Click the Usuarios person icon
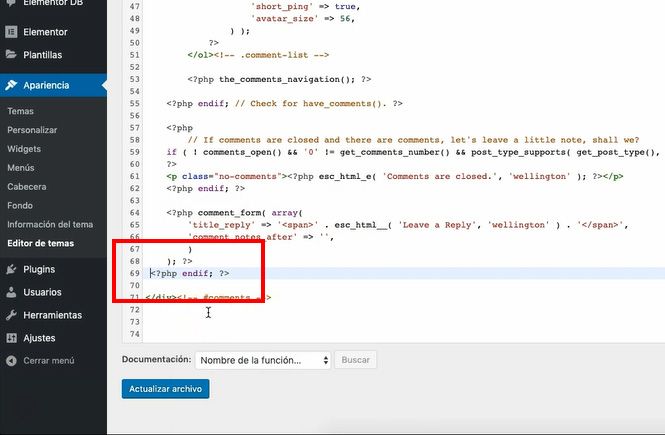 [11, 292]
